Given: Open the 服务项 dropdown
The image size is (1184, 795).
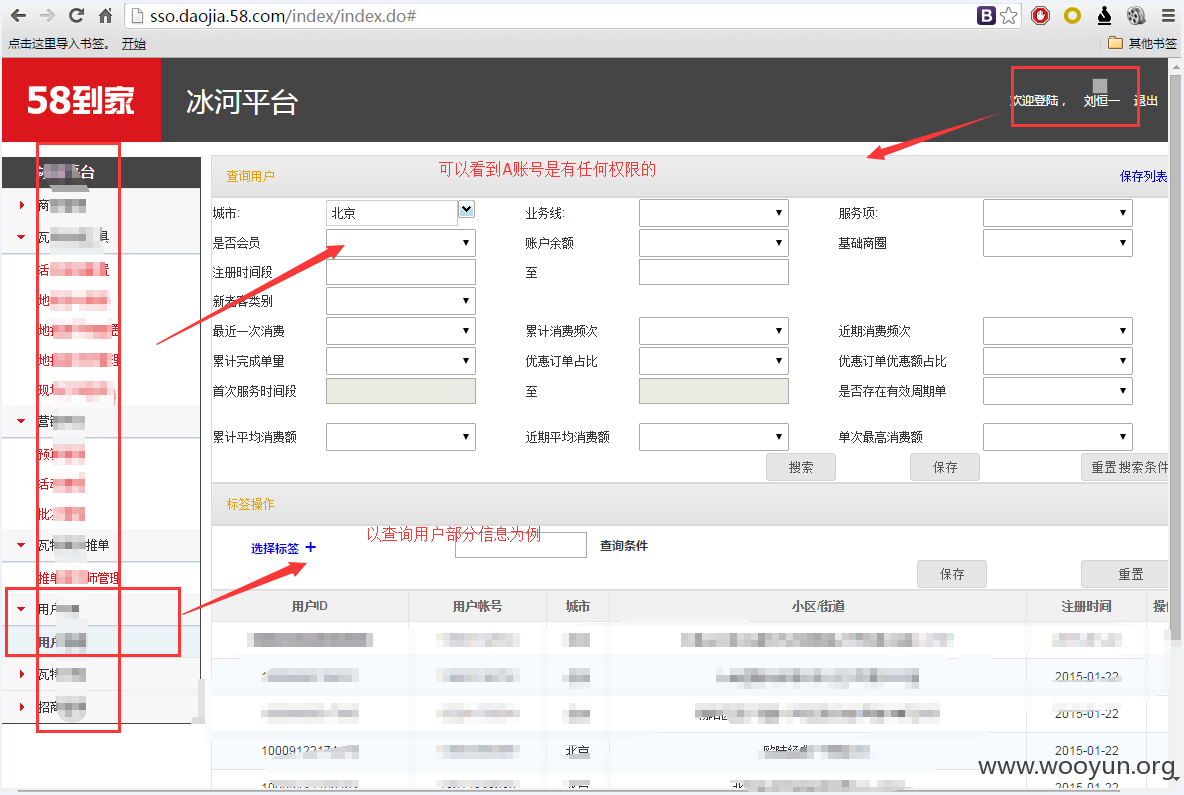Looking at the screenshot, I should point(1057,213).
